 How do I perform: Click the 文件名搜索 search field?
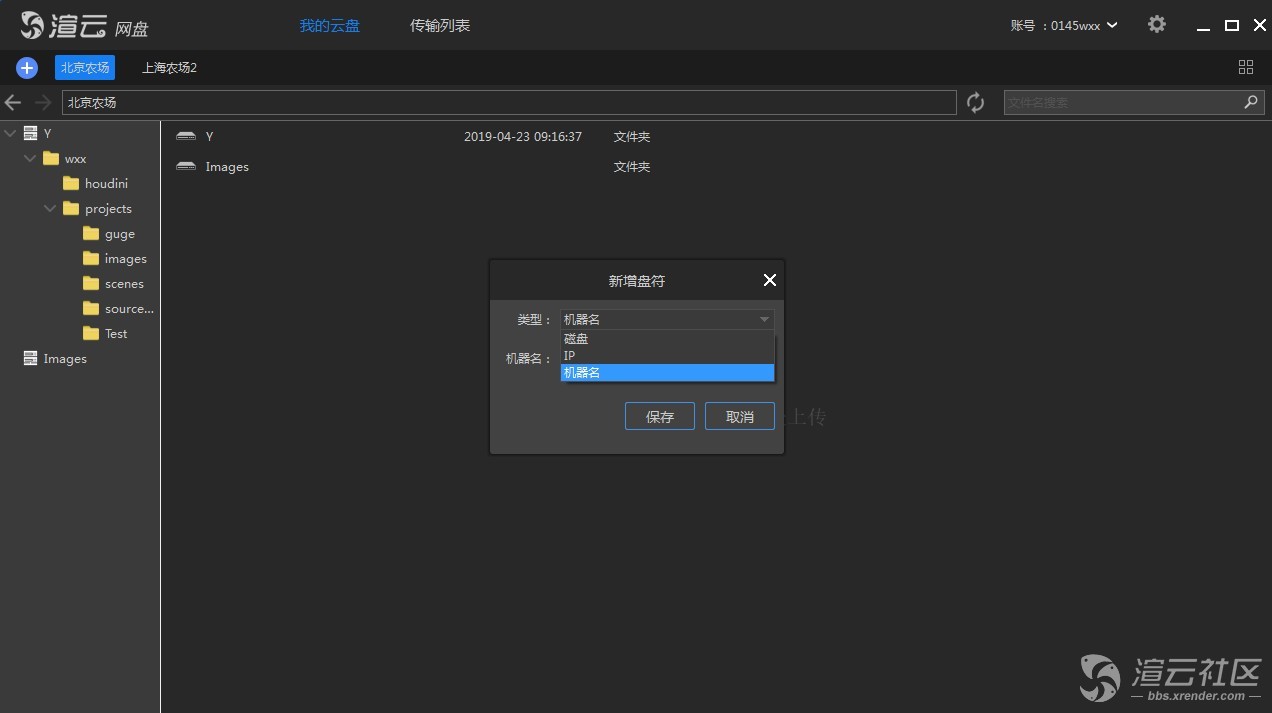click(1120, 103)
